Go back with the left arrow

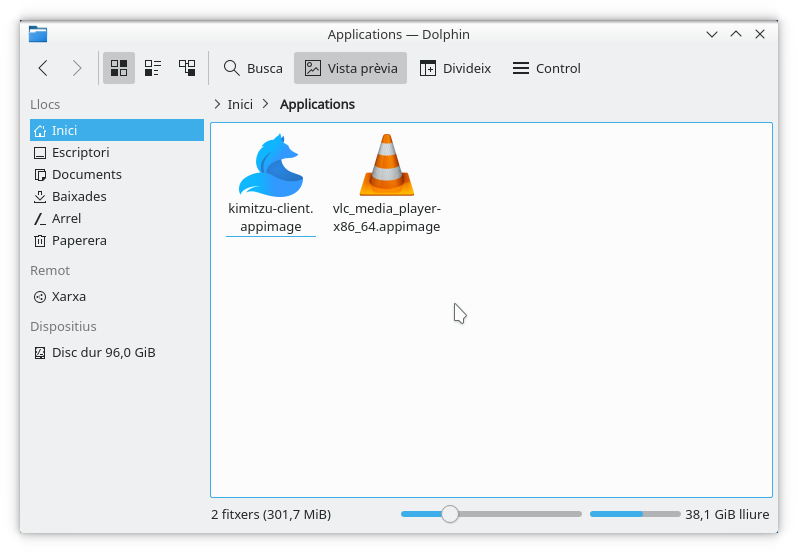(43, 68)
